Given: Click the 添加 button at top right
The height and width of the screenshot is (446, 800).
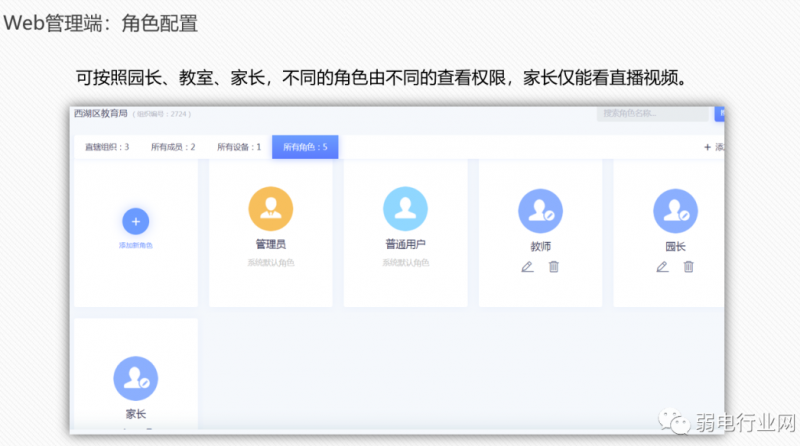Looking at the screenshot, I should point(714,147).
